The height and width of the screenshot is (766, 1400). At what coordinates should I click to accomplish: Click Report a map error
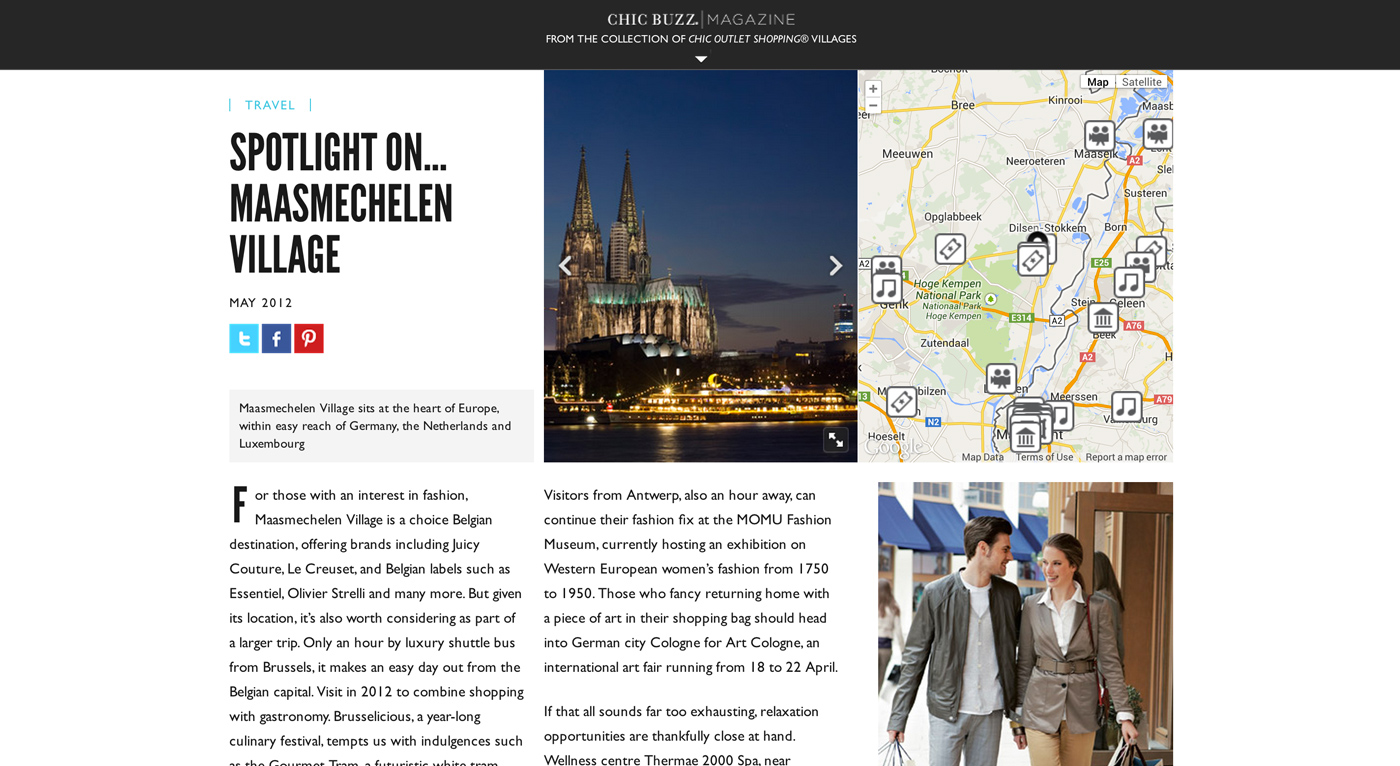coord(1126,457)
